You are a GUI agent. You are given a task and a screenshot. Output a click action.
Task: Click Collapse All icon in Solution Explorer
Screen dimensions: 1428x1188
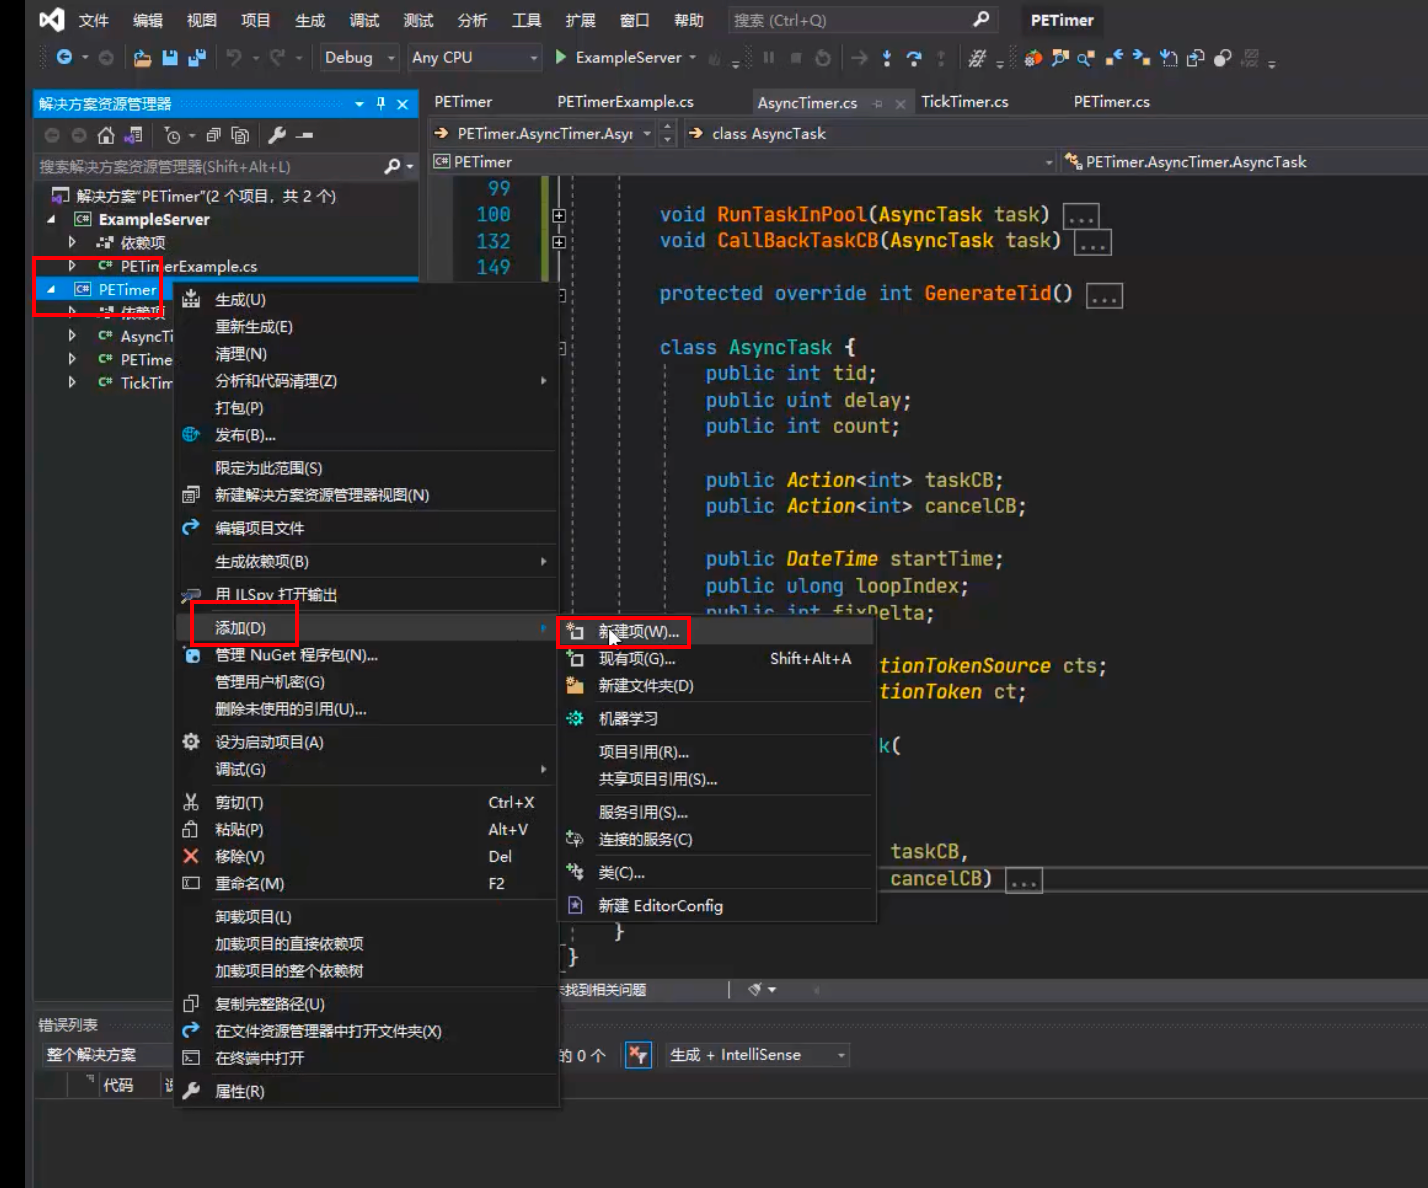tap(212, 135)
